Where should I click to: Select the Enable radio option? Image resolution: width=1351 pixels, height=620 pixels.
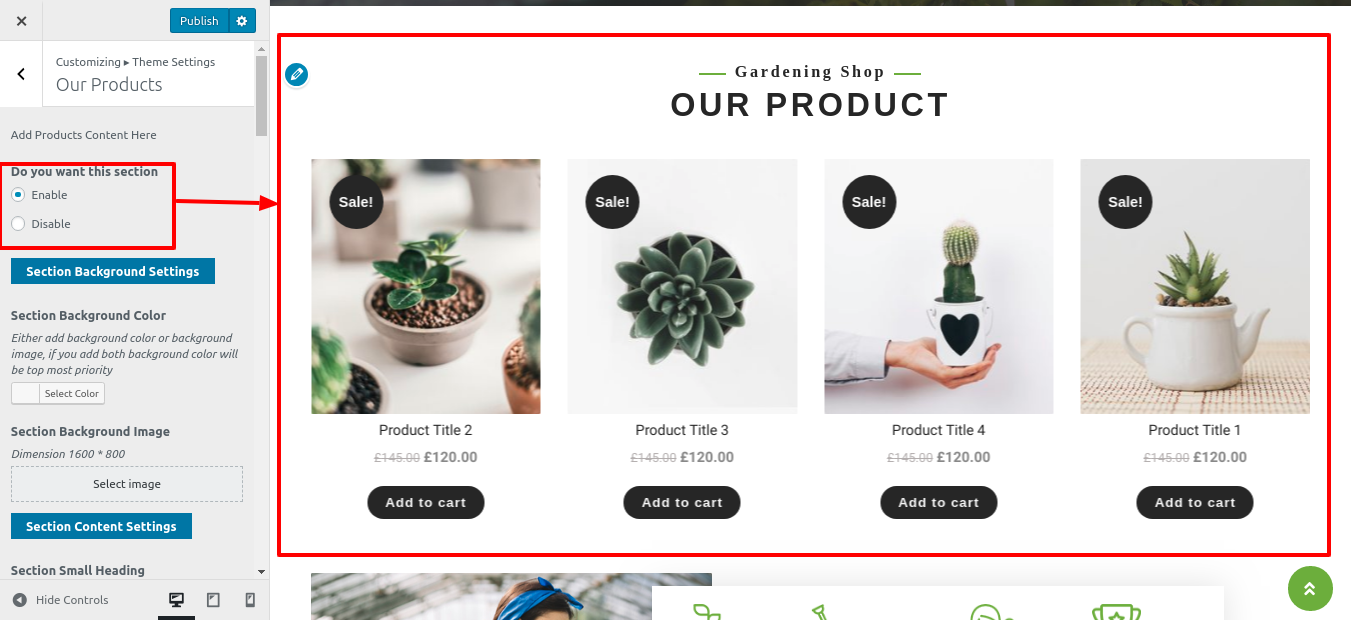point(18,195)
